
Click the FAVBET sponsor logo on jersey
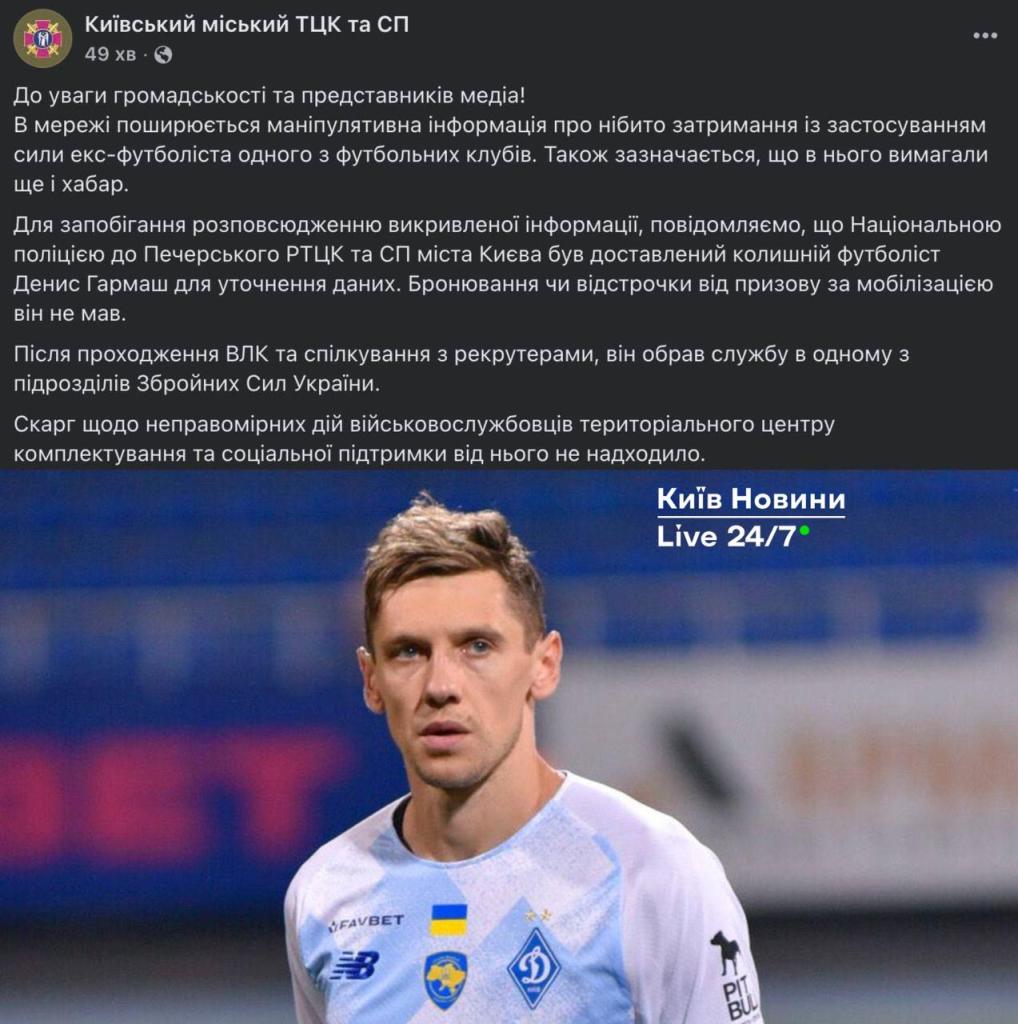click(366, 922)
